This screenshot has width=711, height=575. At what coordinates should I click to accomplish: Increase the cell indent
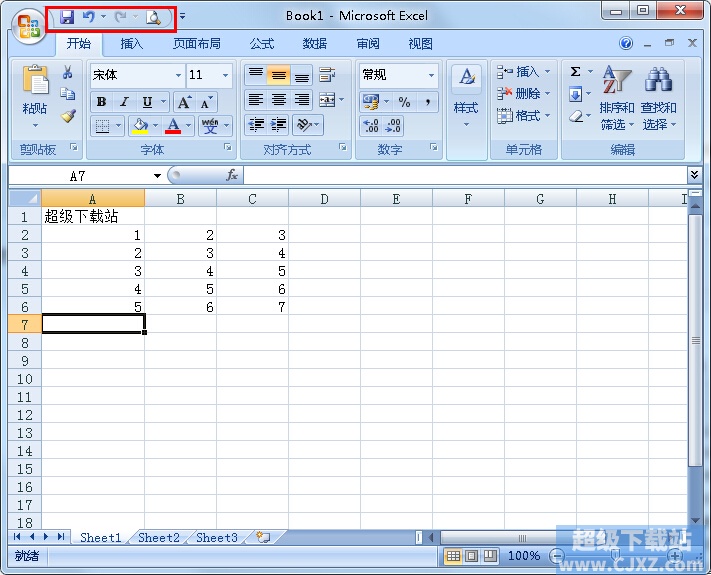[x=278, y=125]
